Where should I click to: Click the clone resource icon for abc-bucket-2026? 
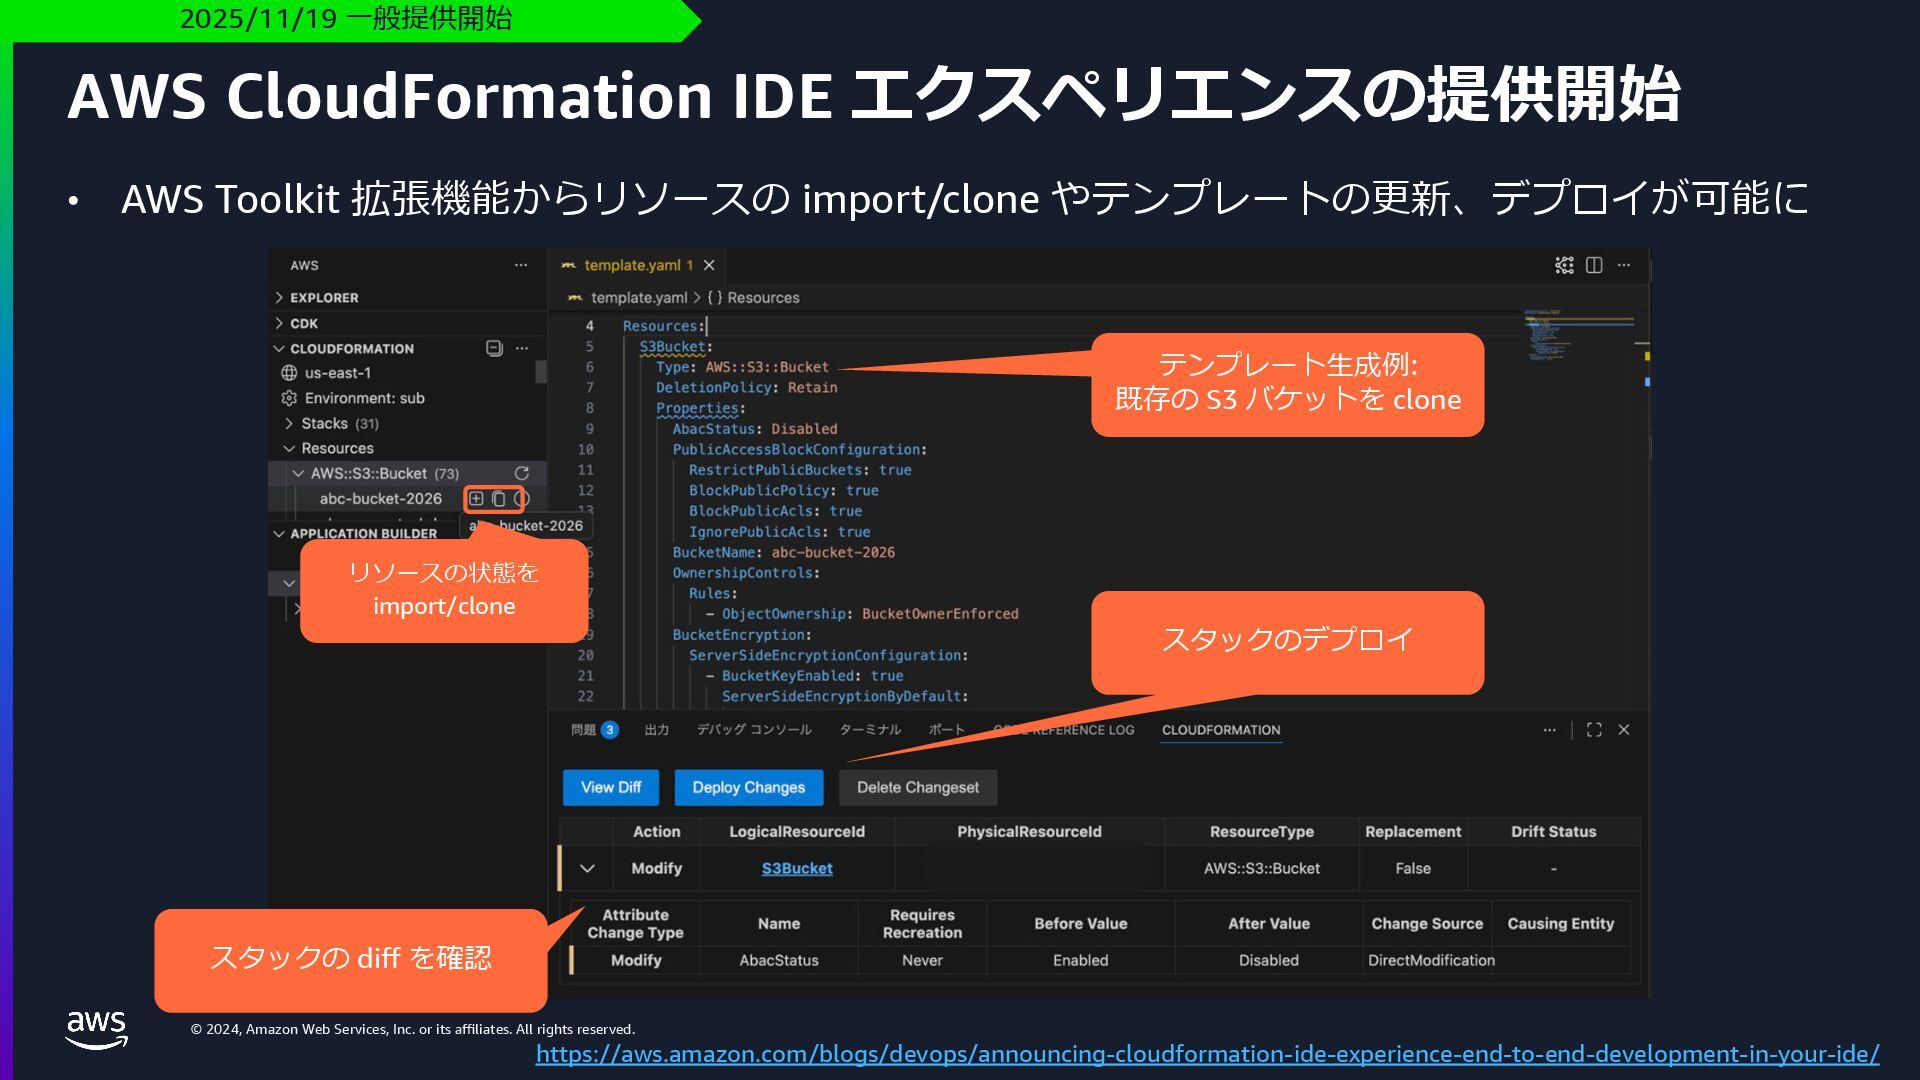pos(499,498)
